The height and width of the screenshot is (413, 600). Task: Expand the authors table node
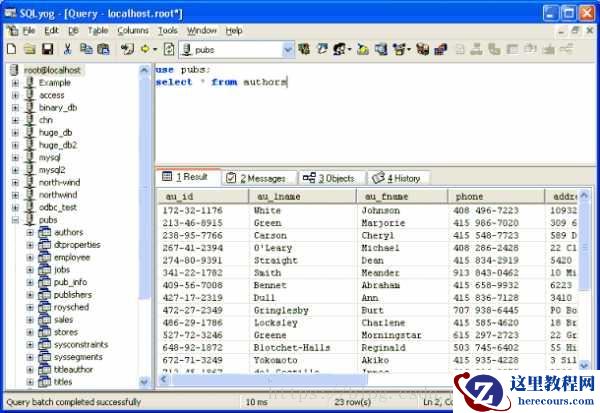[30, 232]
